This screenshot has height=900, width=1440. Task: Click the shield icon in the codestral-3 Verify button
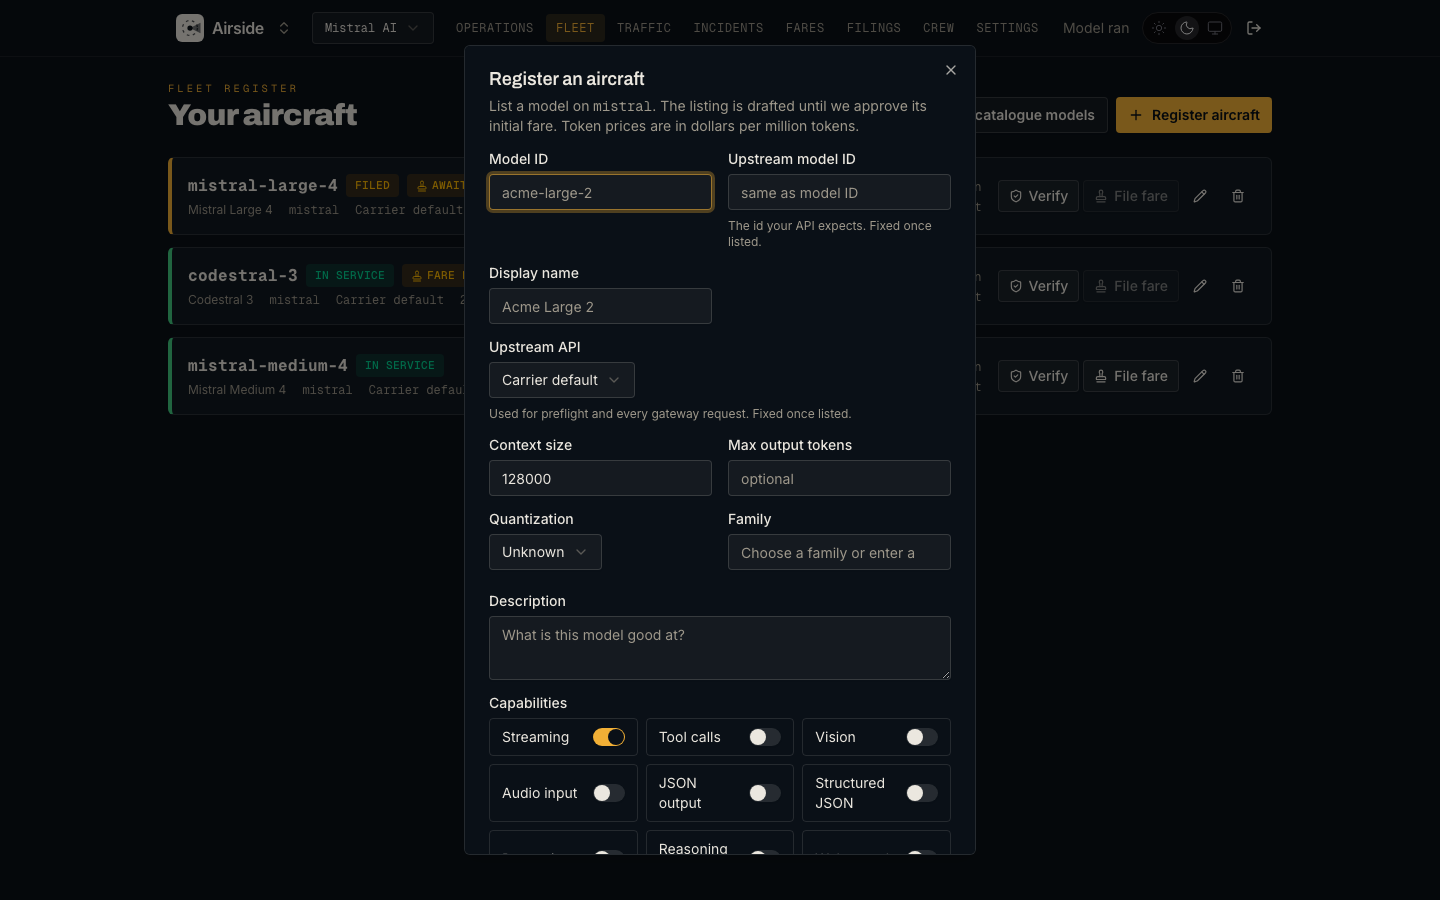(x=1016, y=286)
